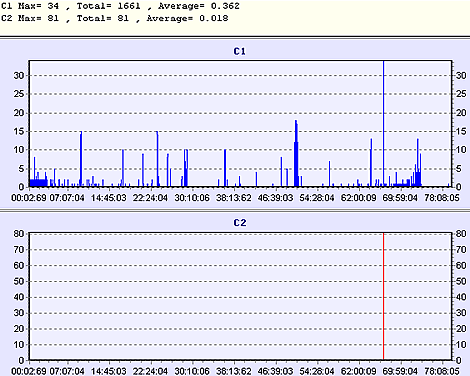Select the 'C1 Max= 34' statistics line
470x376 pixels.
(x=120, y=6)
